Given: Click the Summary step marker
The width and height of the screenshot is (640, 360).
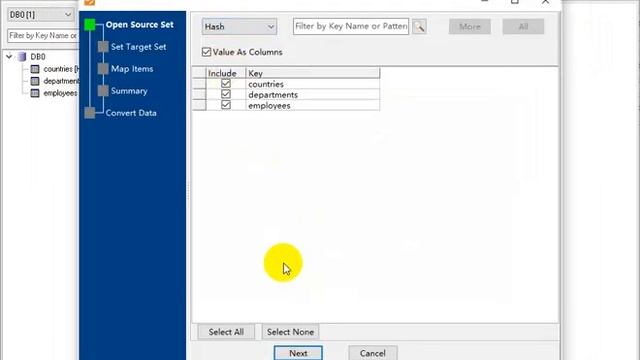Looking at the screenshot, I should (x=103, y=91).
